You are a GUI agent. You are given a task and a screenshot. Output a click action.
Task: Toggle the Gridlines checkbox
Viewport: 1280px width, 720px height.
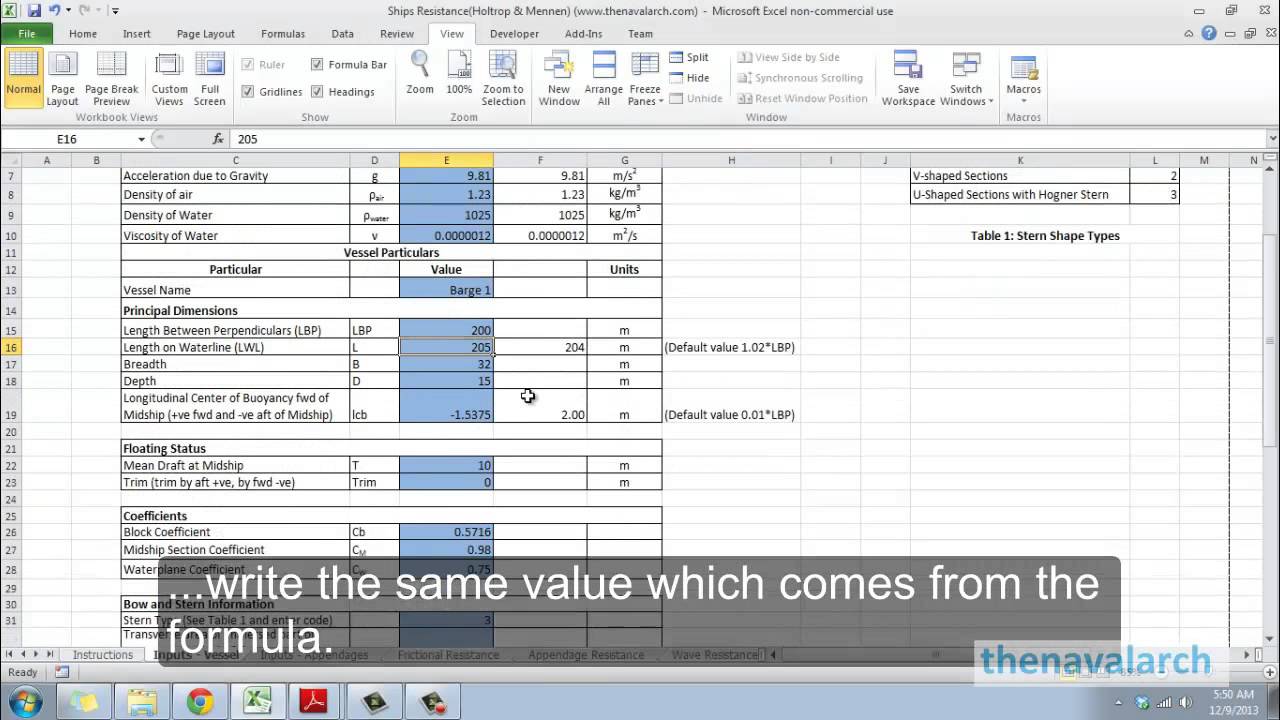tap(248, 92)
